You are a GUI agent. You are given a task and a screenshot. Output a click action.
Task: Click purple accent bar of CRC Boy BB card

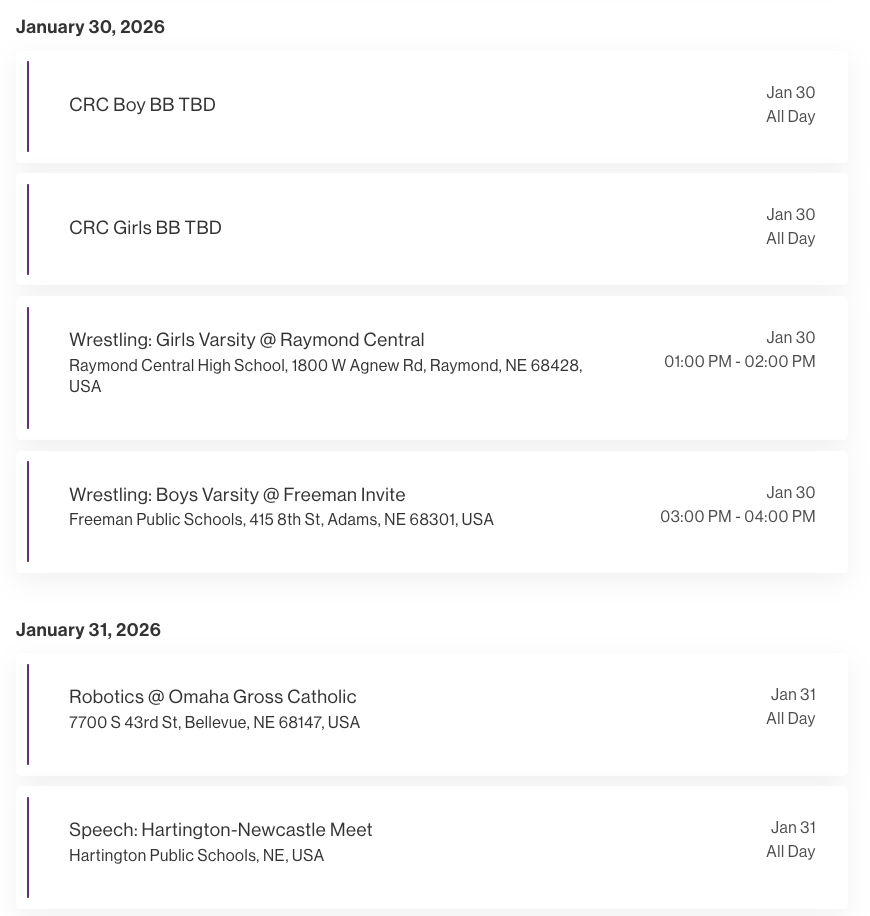pos(28,106)
